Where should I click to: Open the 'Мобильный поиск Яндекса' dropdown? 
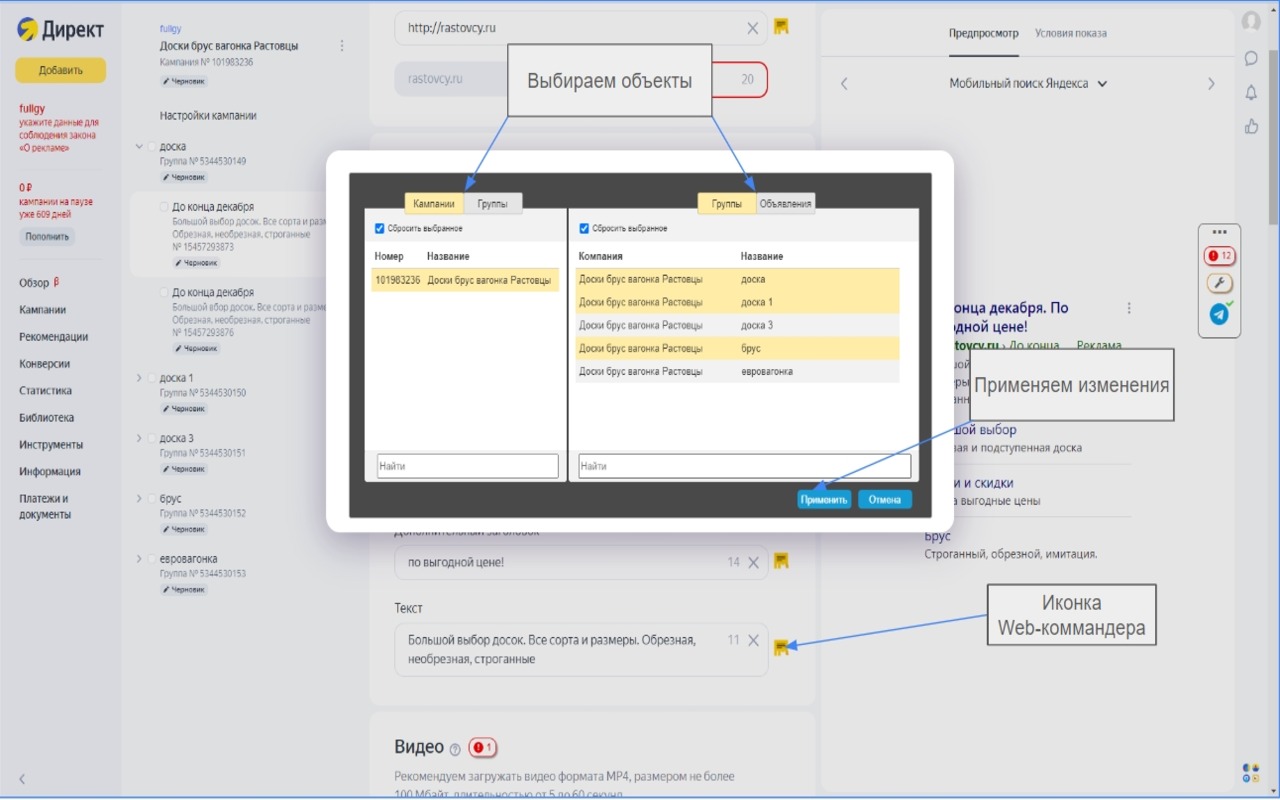coord(1028,84)
